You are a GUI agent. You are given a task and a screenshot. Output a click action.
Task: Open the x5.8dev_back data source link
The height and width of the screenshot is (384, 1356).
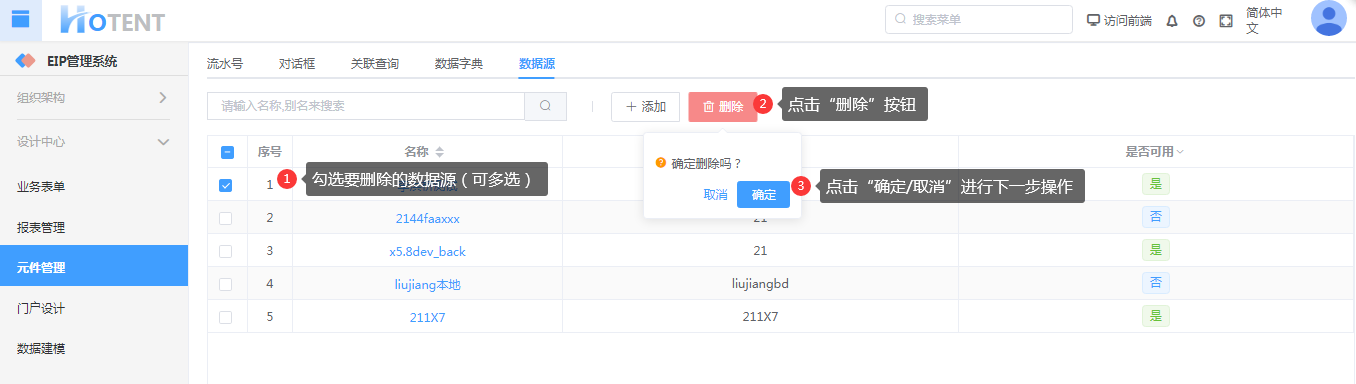pyautogui.click(x=427, y=251)
